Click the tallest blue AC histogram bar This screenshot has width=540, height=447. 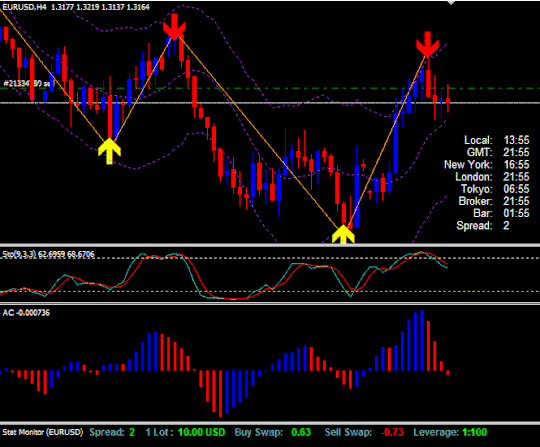point(422,341)
